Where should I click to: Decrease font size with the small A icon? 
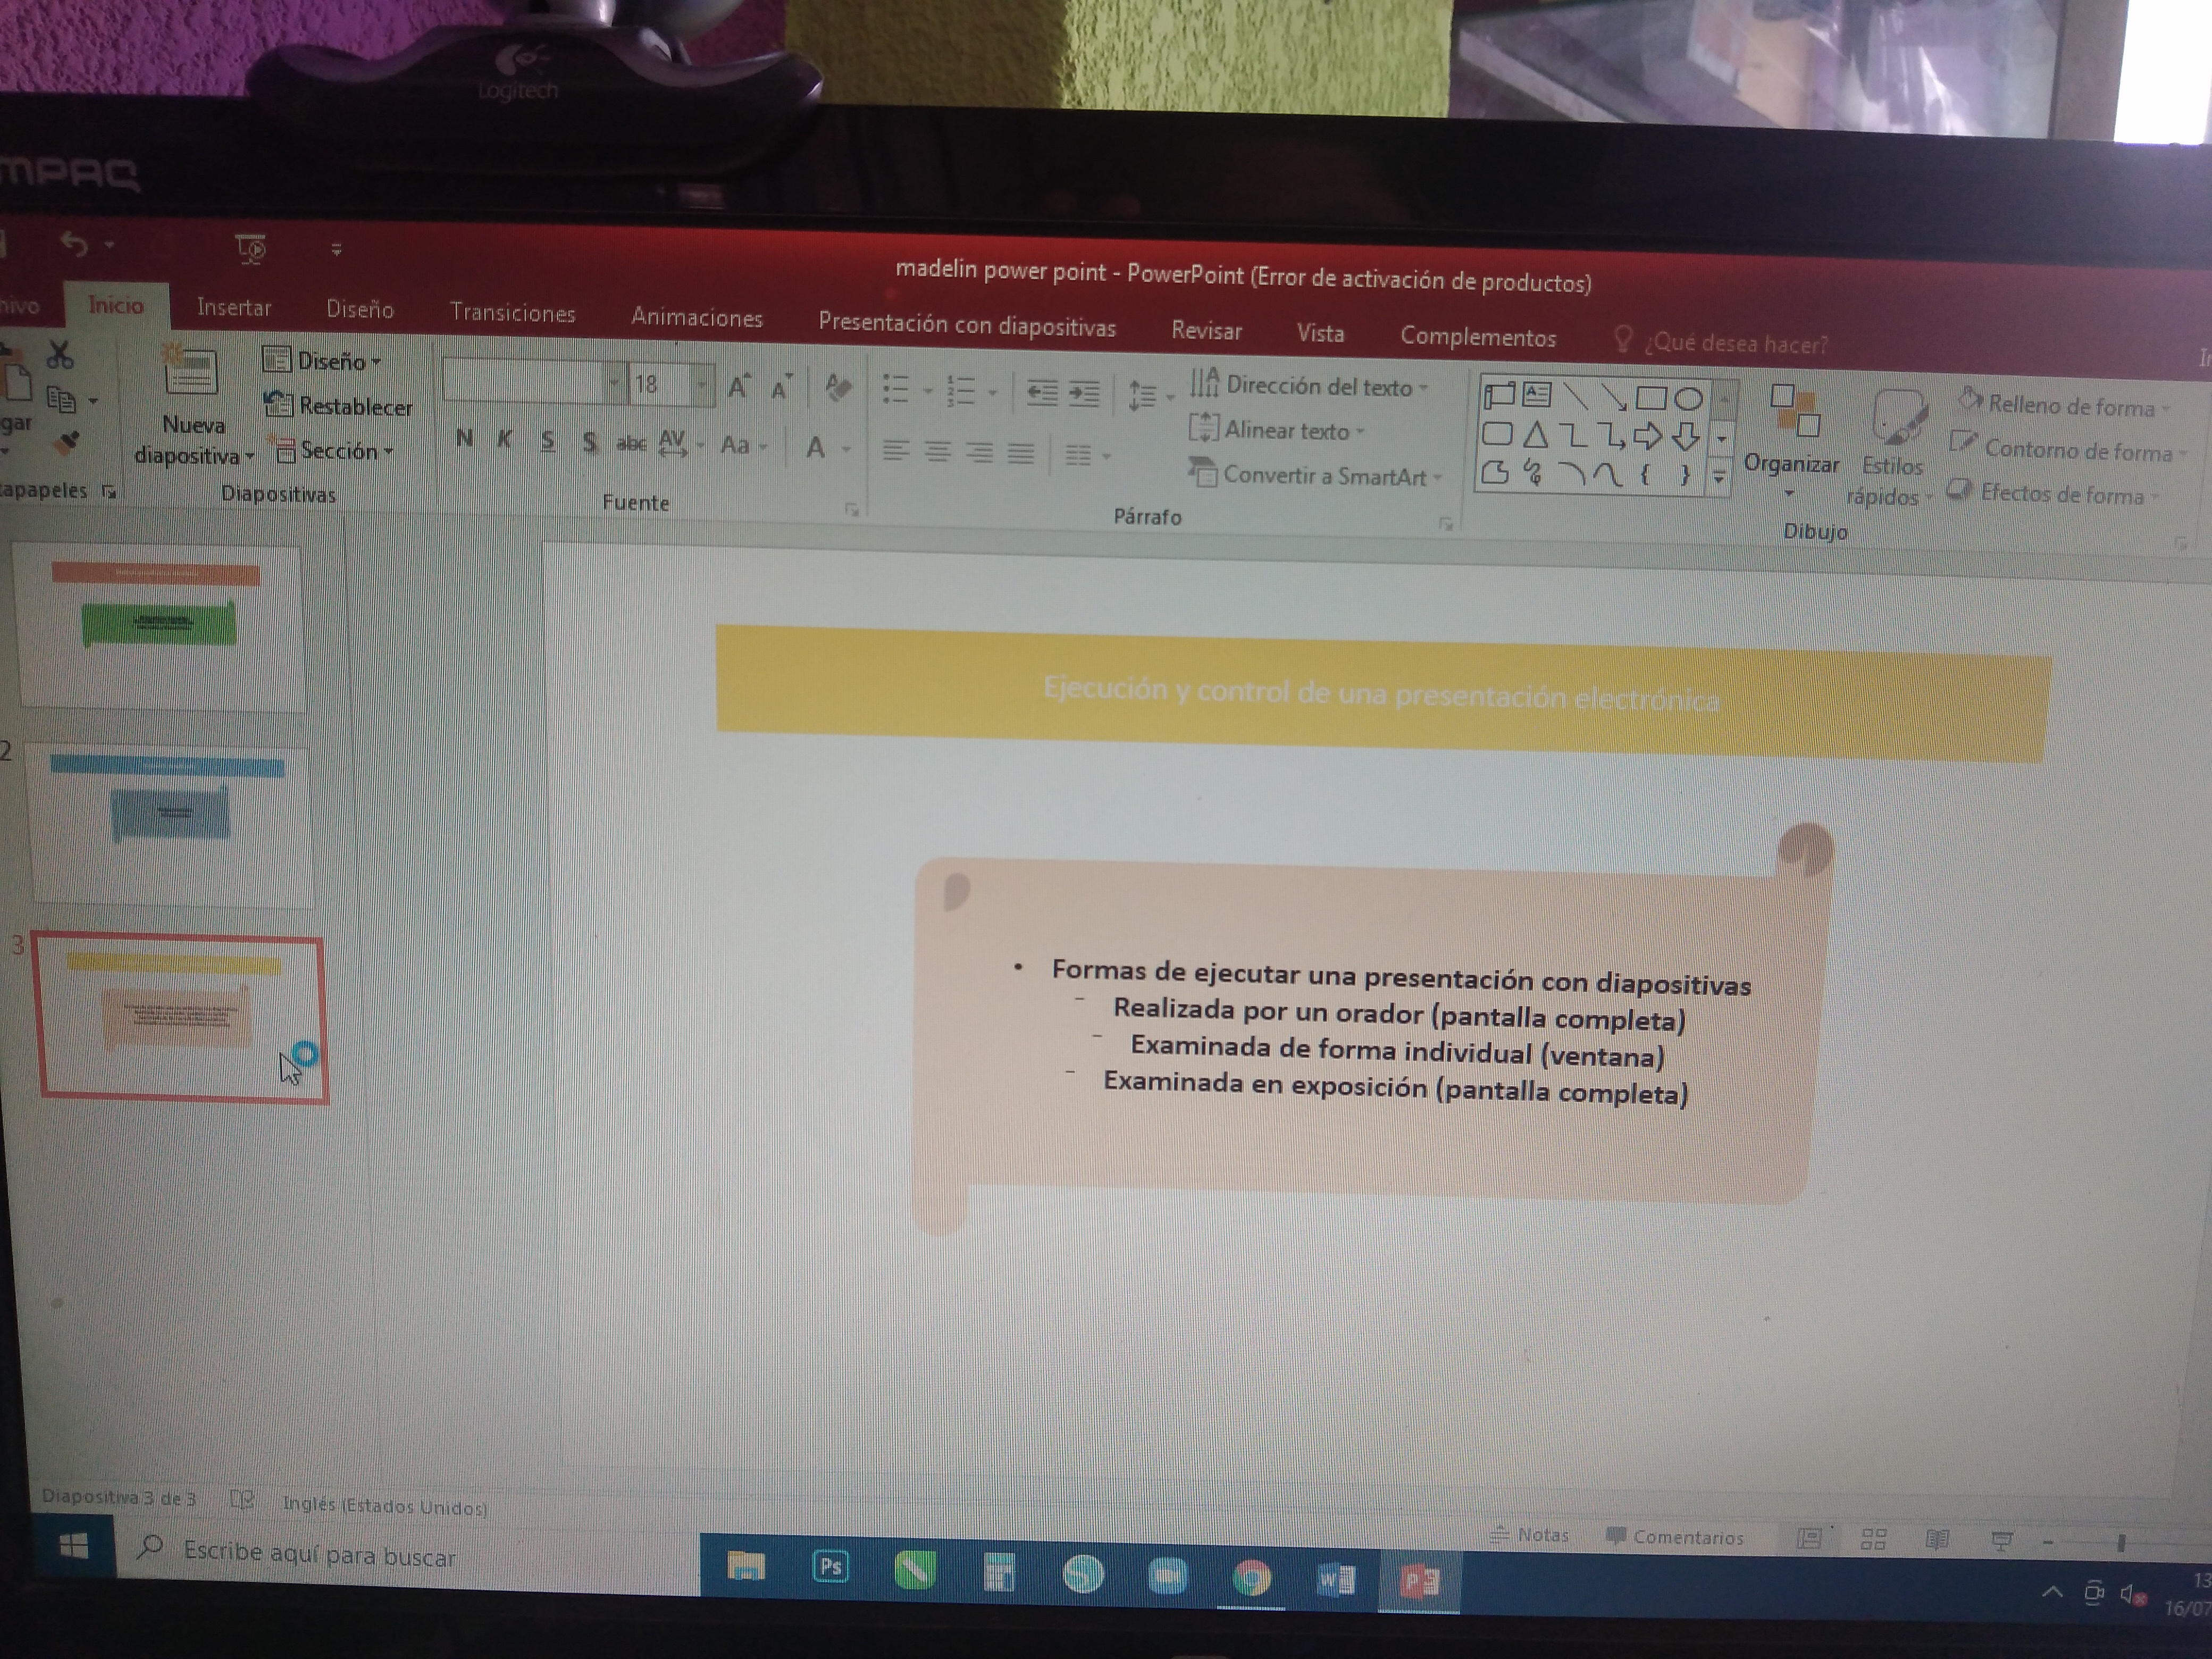(781, 389)
